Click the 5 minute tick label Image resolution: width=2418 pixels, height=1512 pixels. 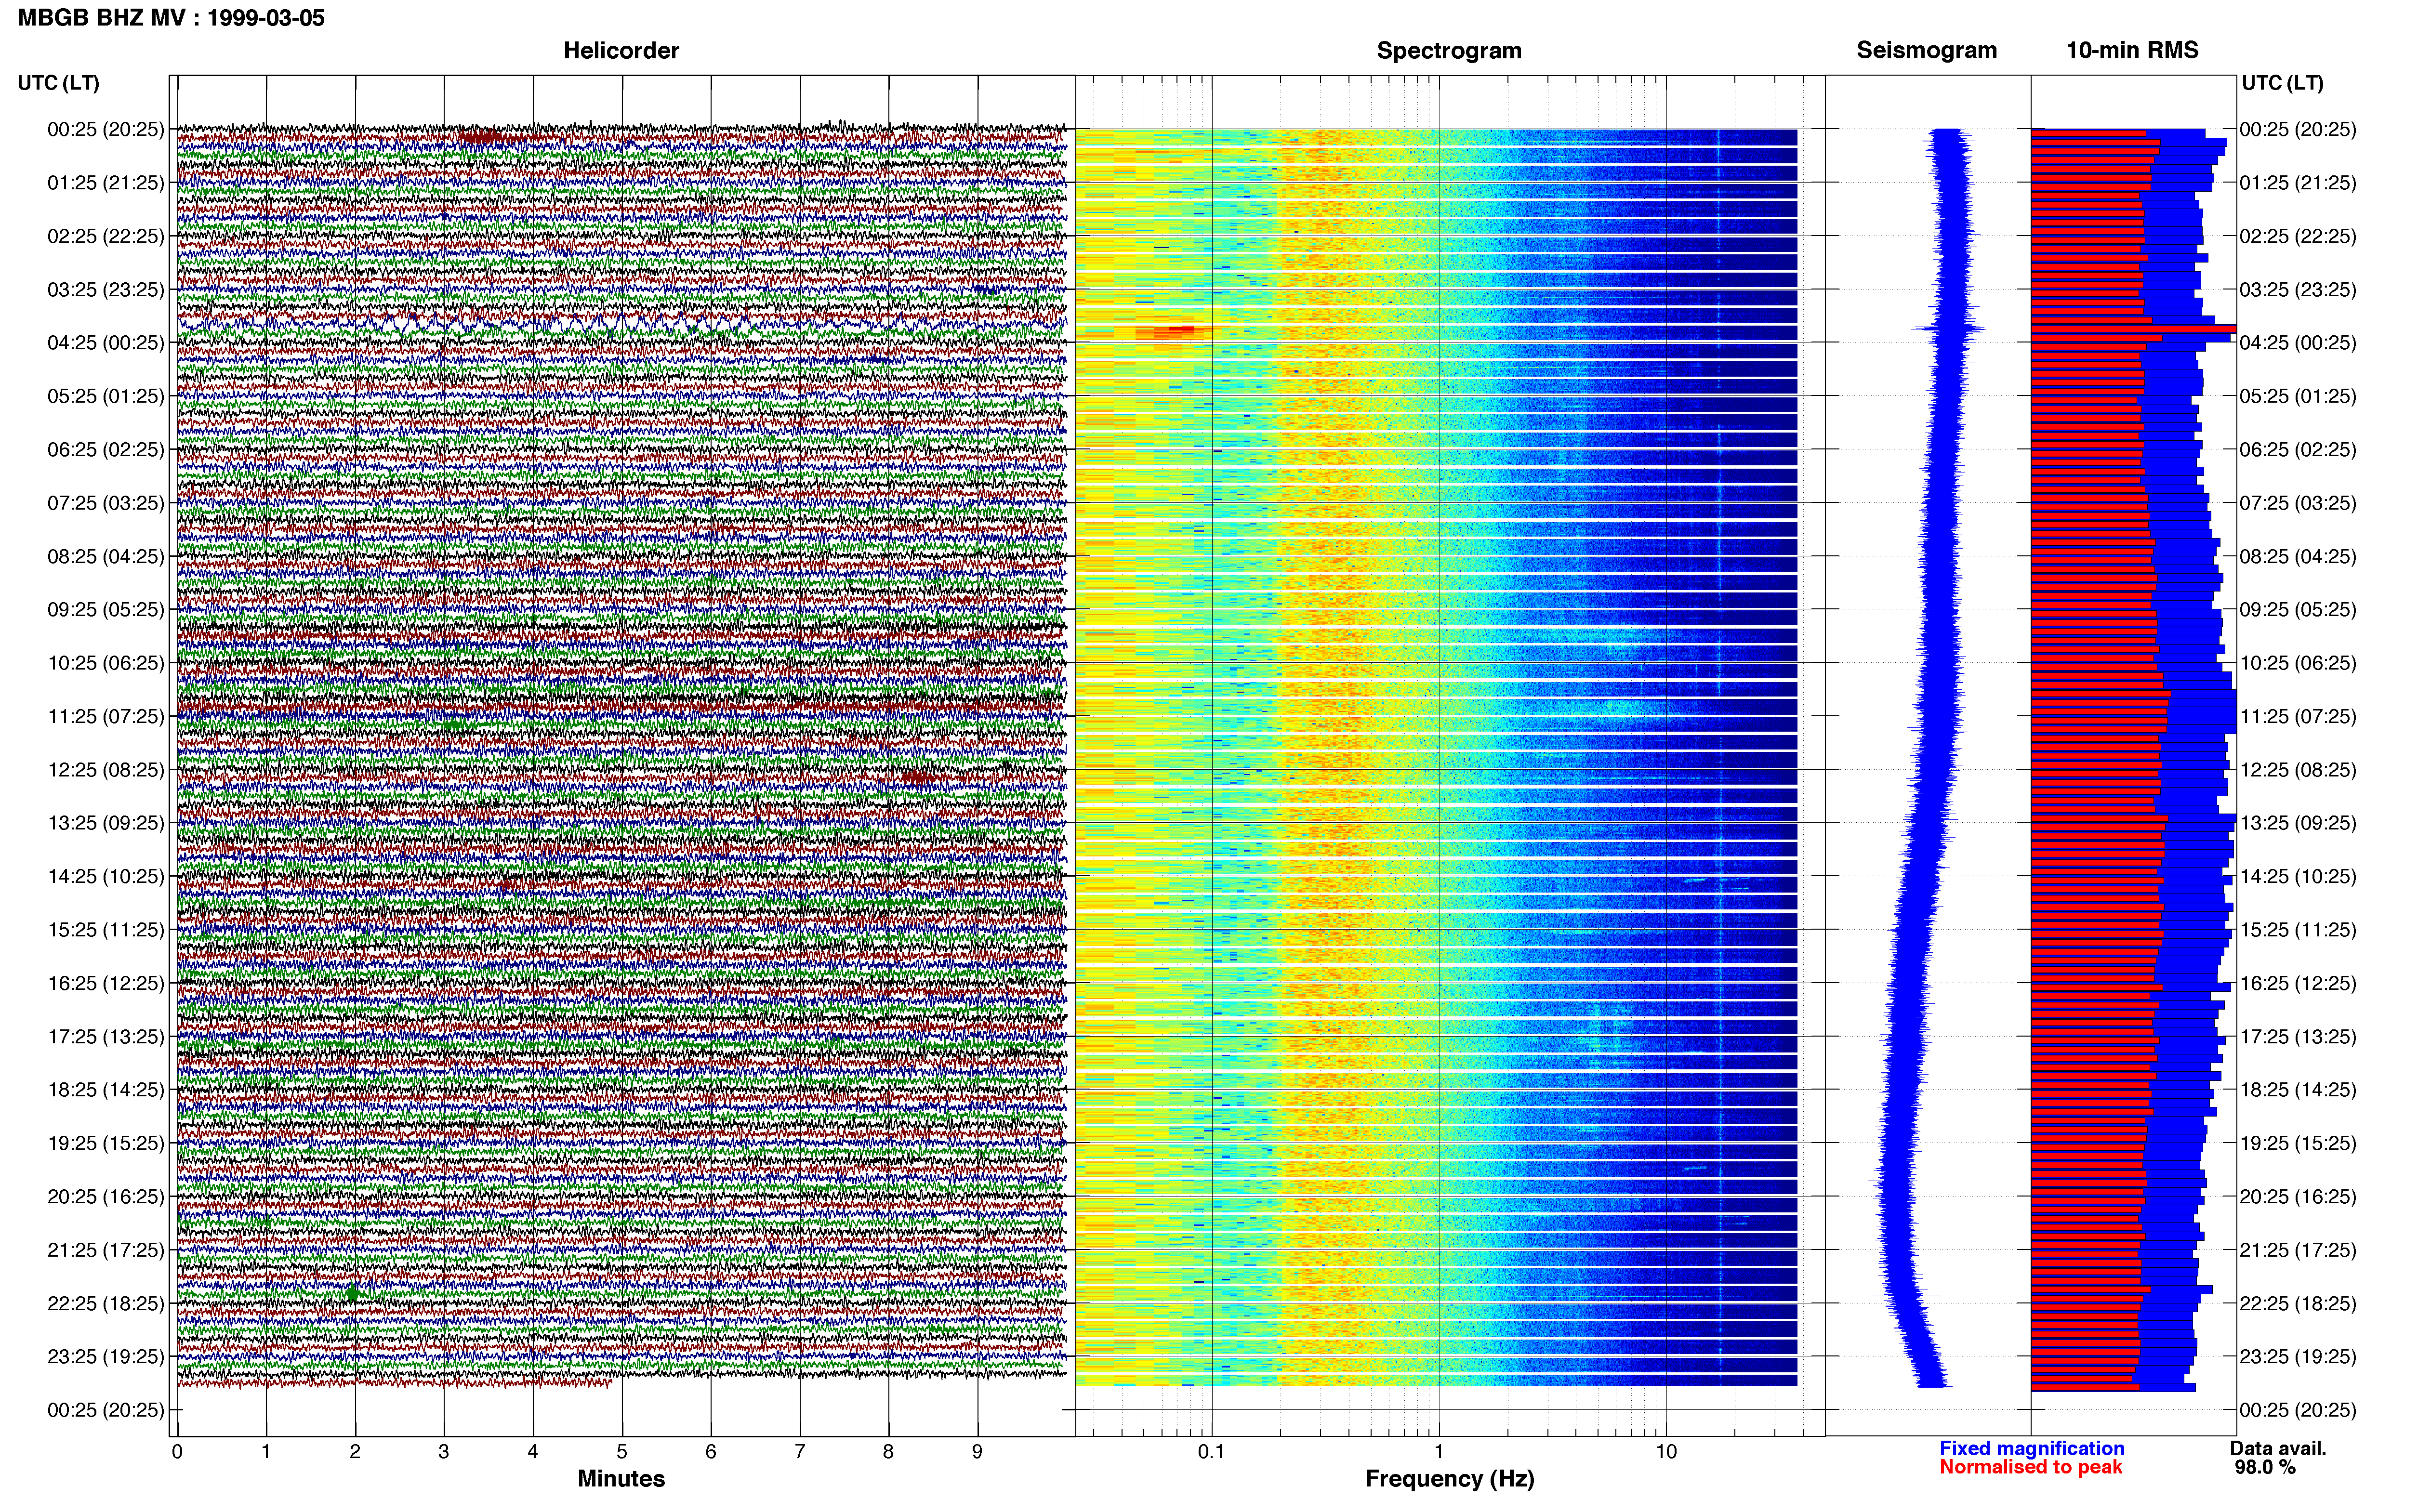622,1451
